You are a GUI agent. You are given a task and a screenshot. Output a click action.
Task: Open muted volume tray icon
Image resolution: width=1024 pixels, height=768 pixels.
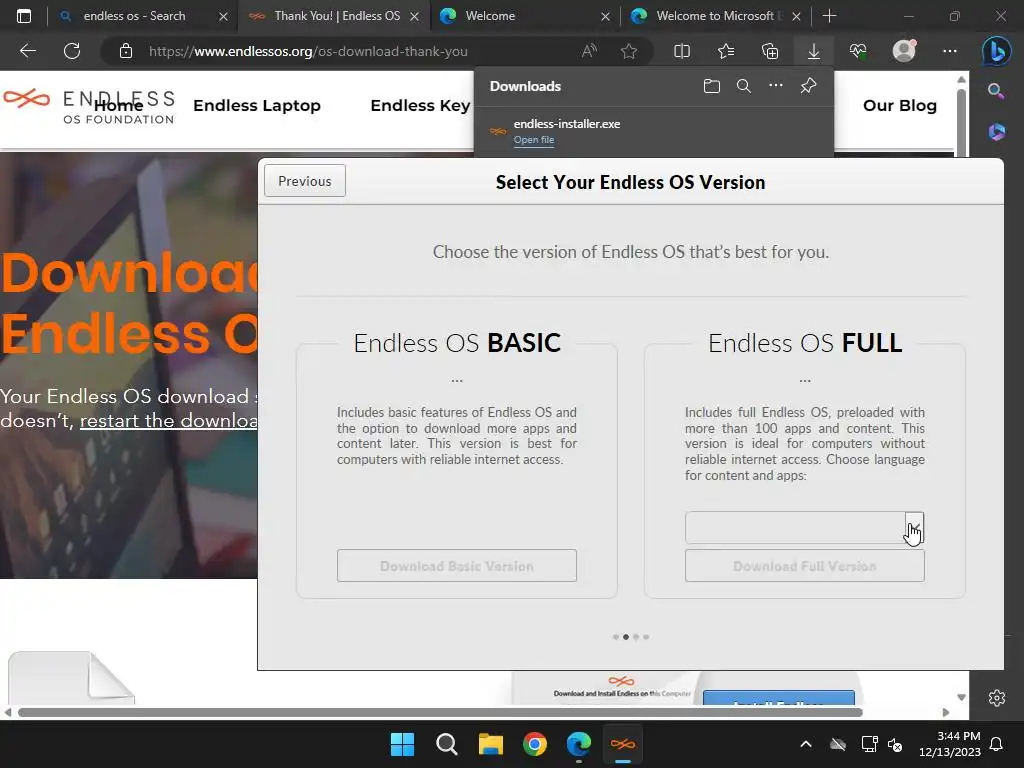coord(895,744)
